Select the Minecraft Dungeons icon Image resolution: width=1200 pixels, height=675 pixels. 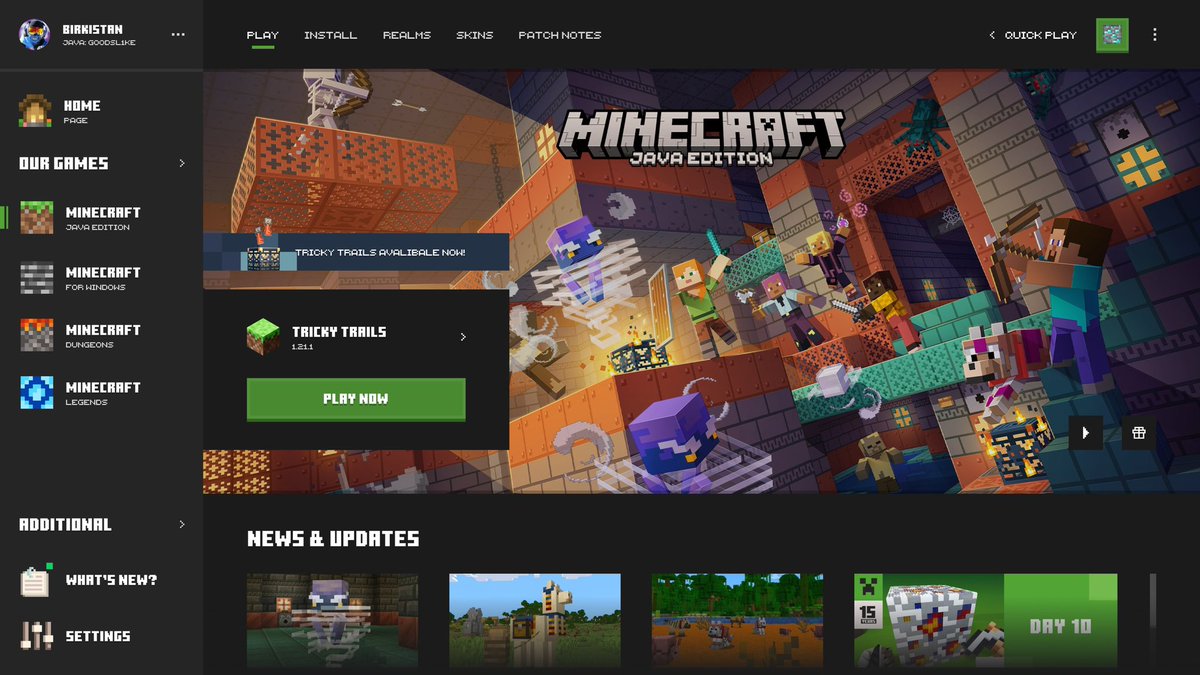click(37, 335)
